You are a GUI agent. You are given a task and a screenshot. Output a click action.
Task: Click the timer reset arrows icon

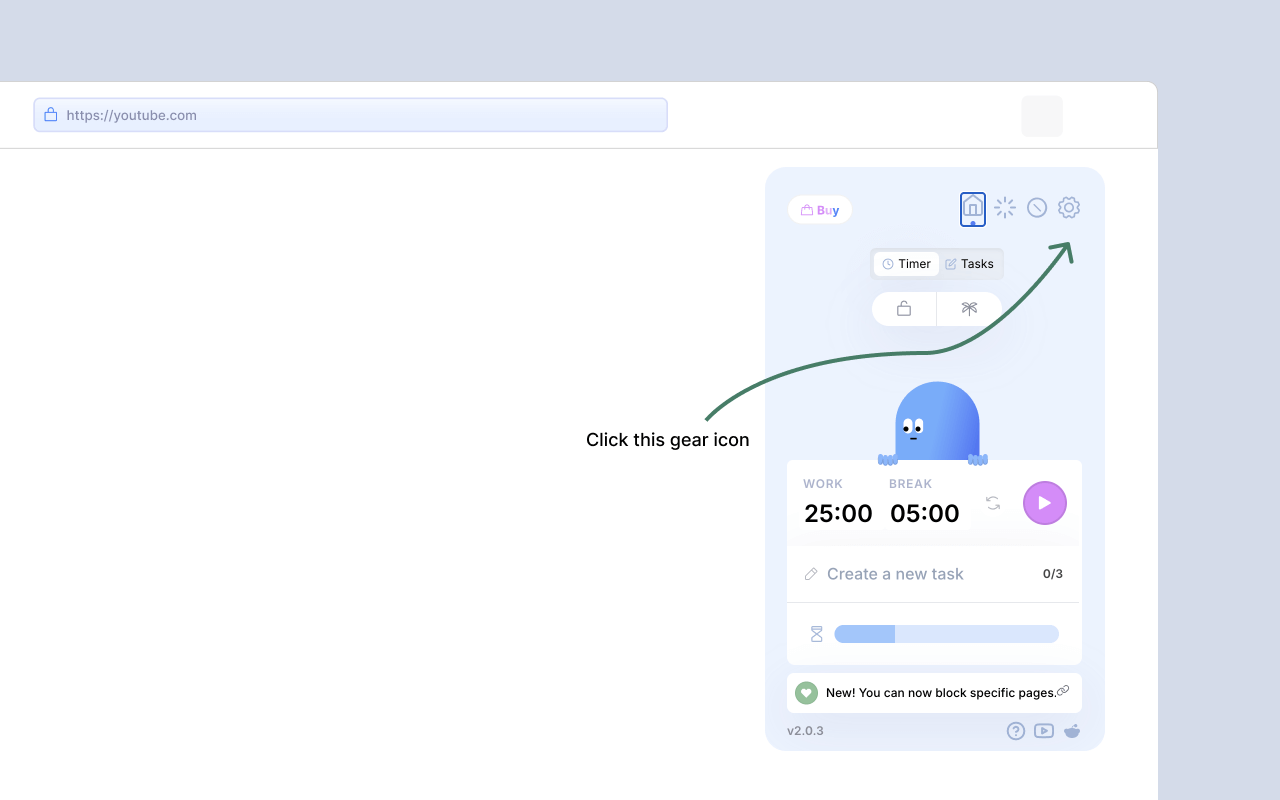(993, 503)
